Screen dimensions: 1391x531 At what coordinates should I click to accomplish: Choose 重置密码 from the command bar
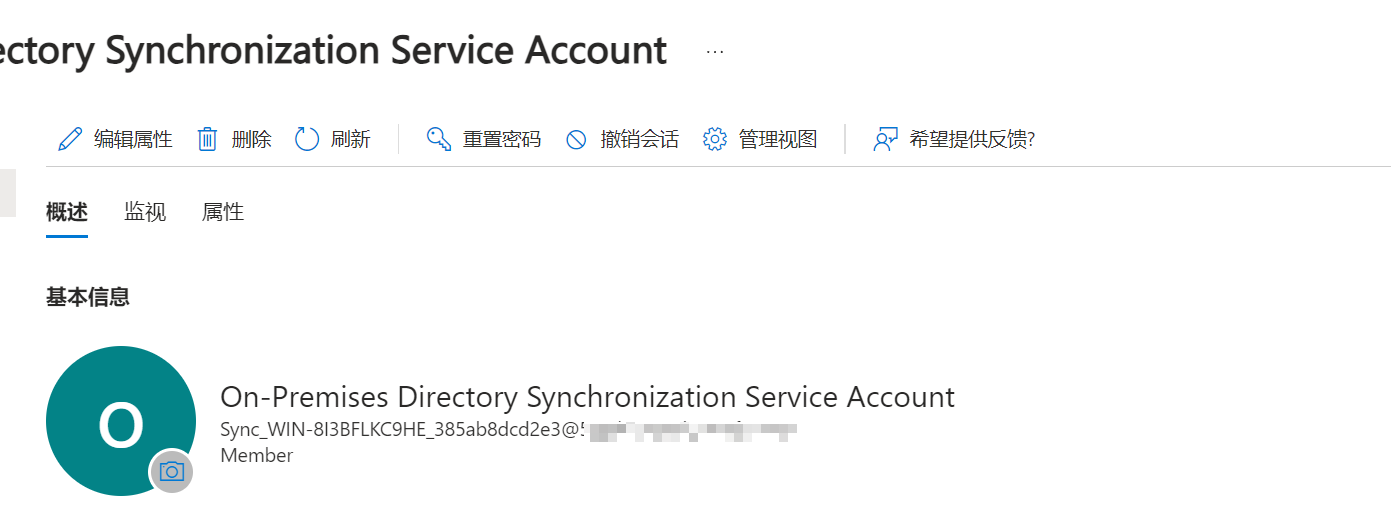point(502,139)
